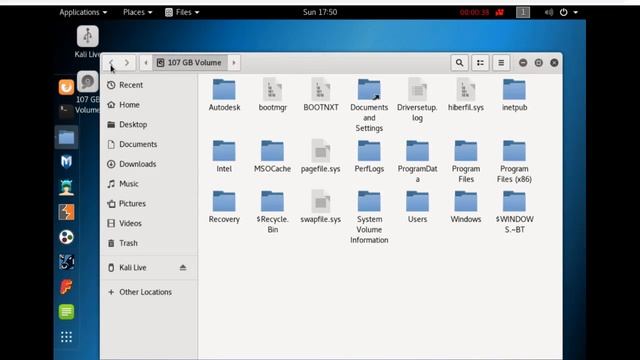Open the Places menu
Screen dimensions: 640x360
tap(138, 12)
